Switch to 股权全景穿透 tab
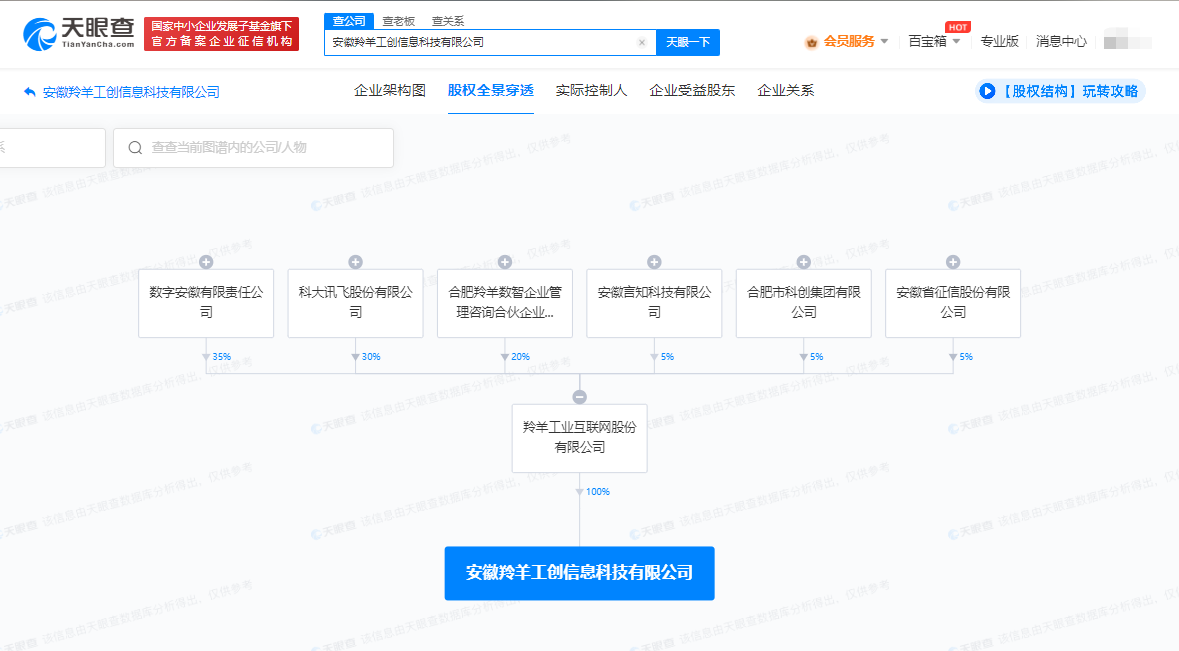Viewport: 1179px width, 651px height. (x=490, y=91)
